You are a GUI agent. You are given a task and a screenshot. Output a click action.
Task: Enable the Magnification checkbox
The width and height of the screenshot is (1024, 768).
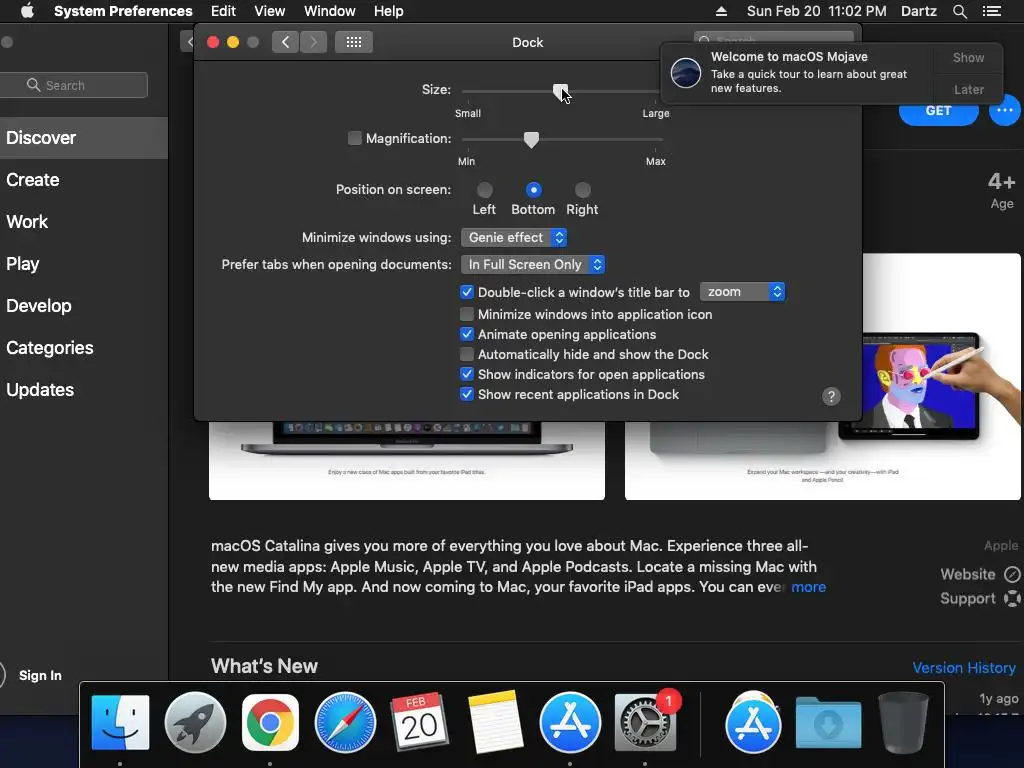pyautogui.click(x=355, y=138)
